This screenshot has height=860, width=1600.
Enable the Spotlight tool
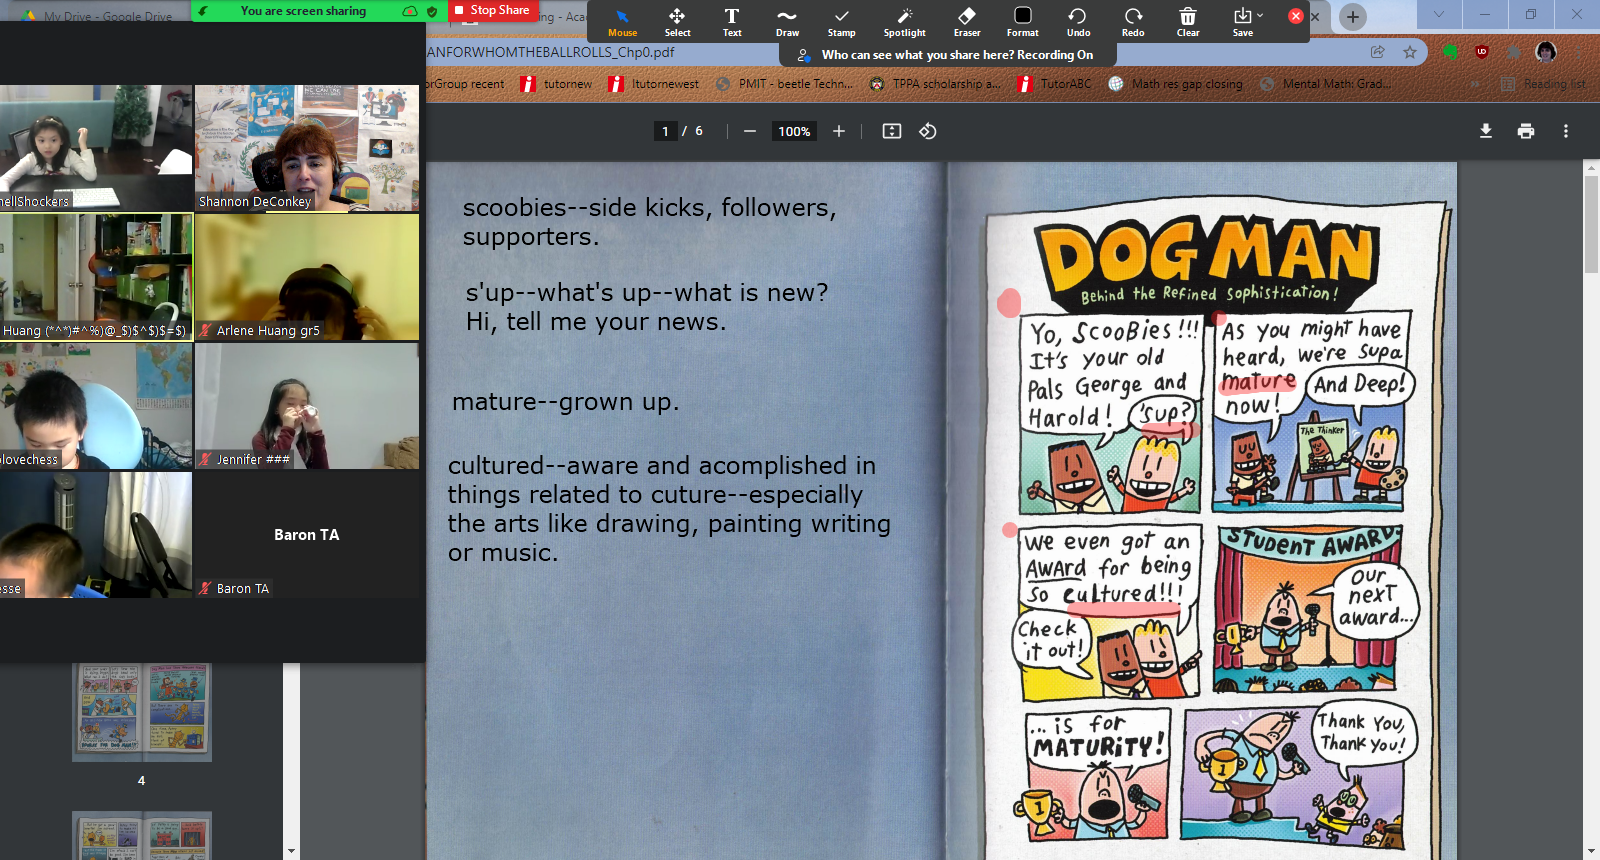click(904, 22)
